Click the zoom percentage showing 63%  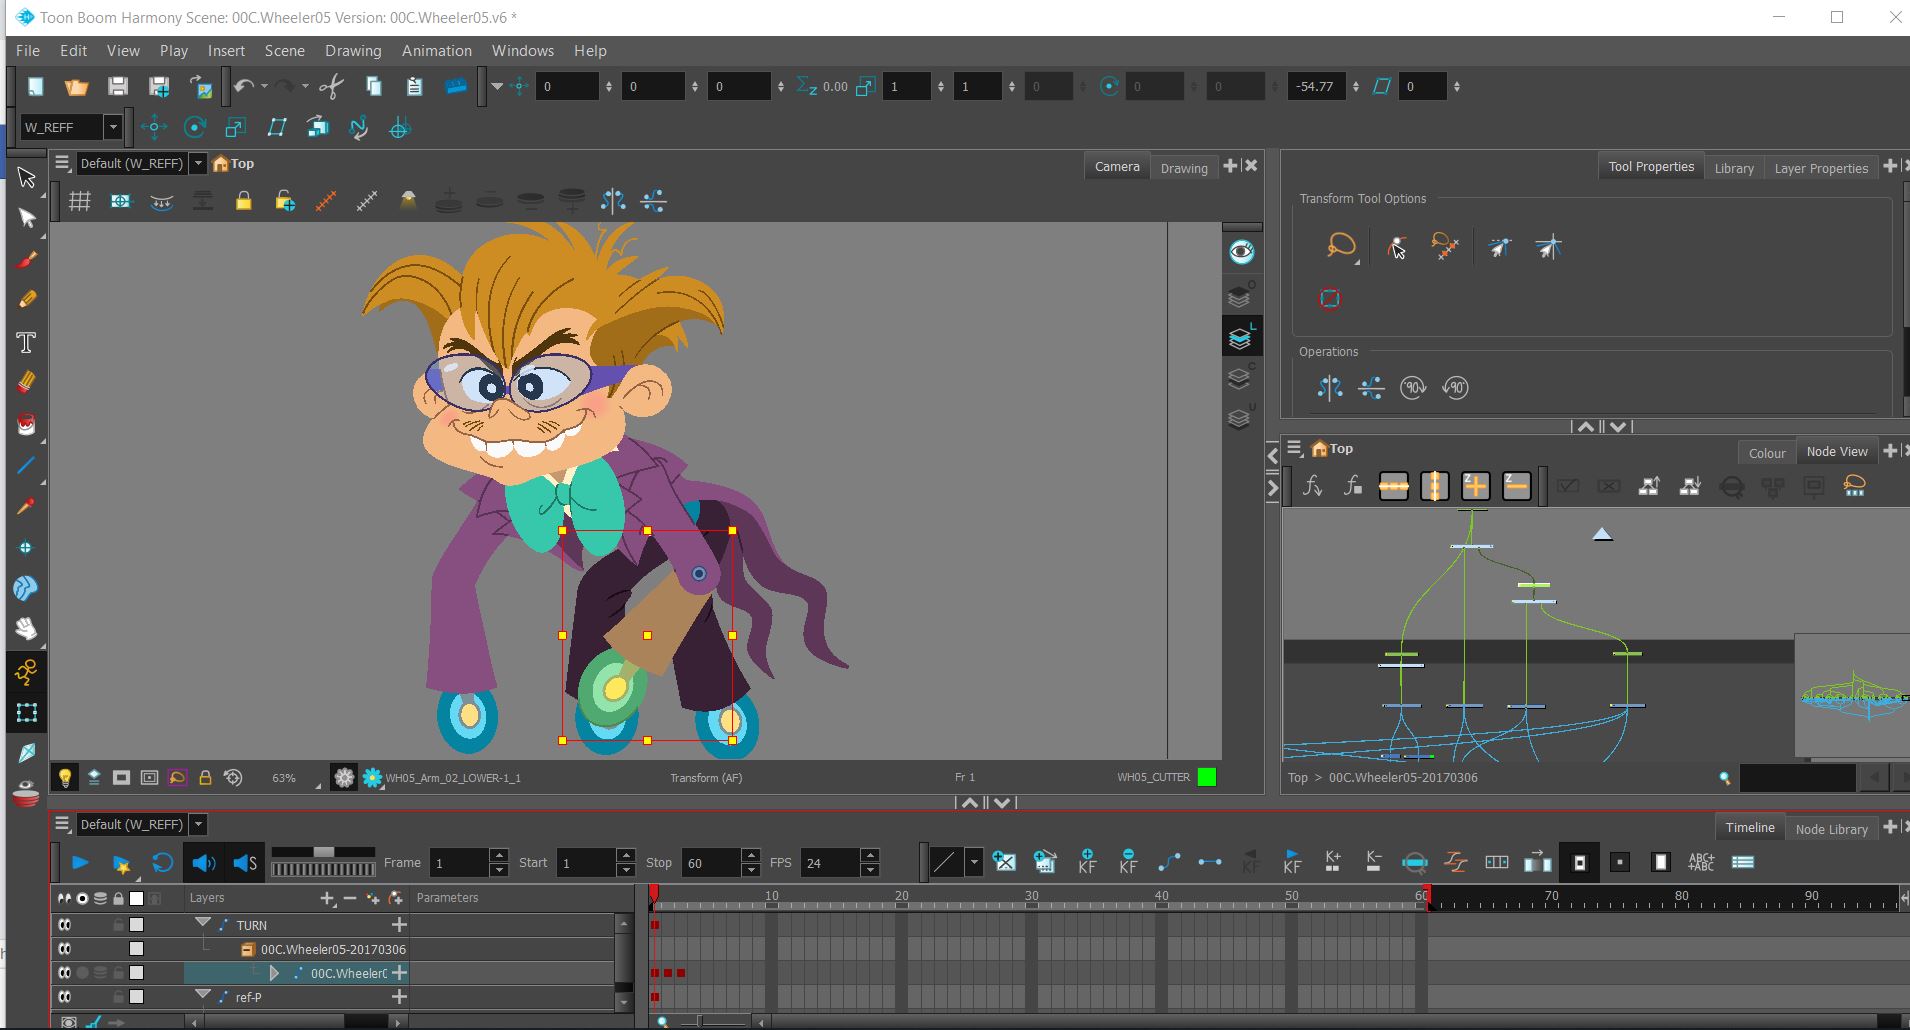(285, 777)
